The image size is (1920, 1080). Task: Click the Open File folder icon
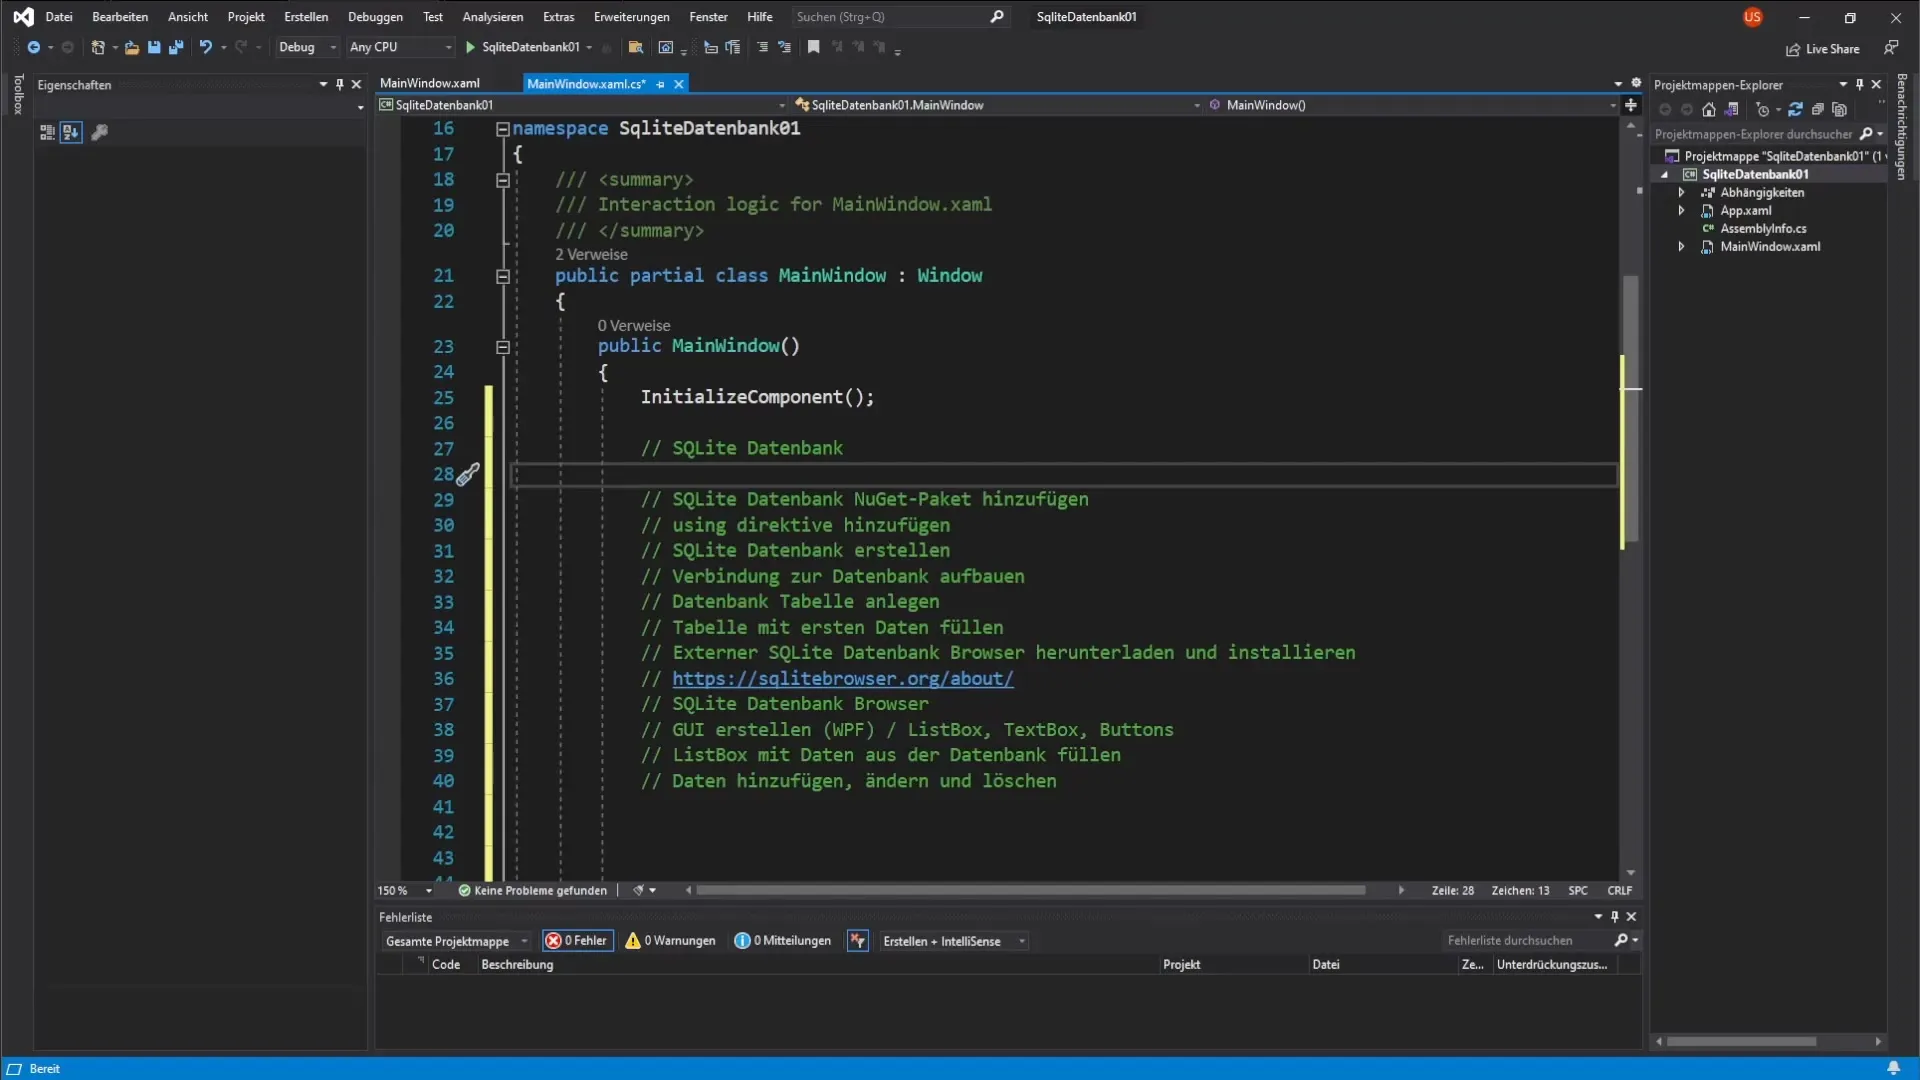point(131,47)
